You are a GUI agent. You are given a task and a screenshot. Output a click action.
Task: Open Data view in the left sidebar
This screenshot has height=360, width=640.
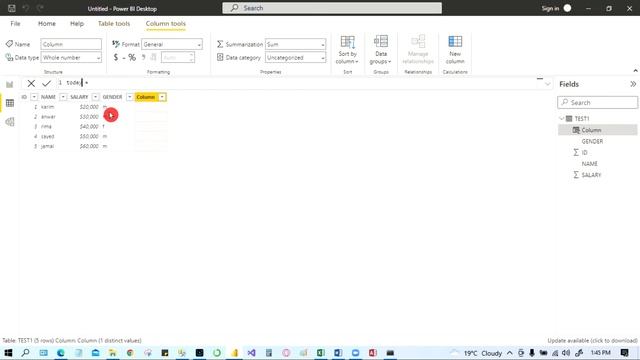point(10,103)
